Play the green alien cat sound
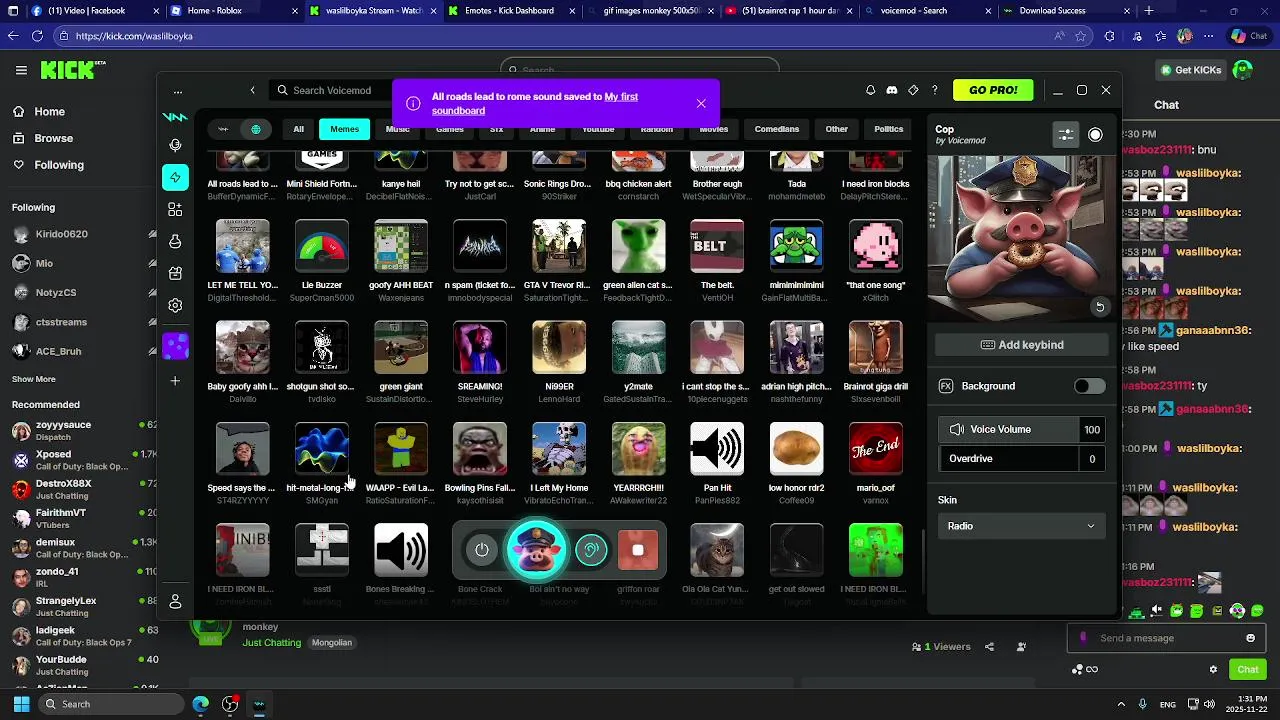 pos(638,247)
